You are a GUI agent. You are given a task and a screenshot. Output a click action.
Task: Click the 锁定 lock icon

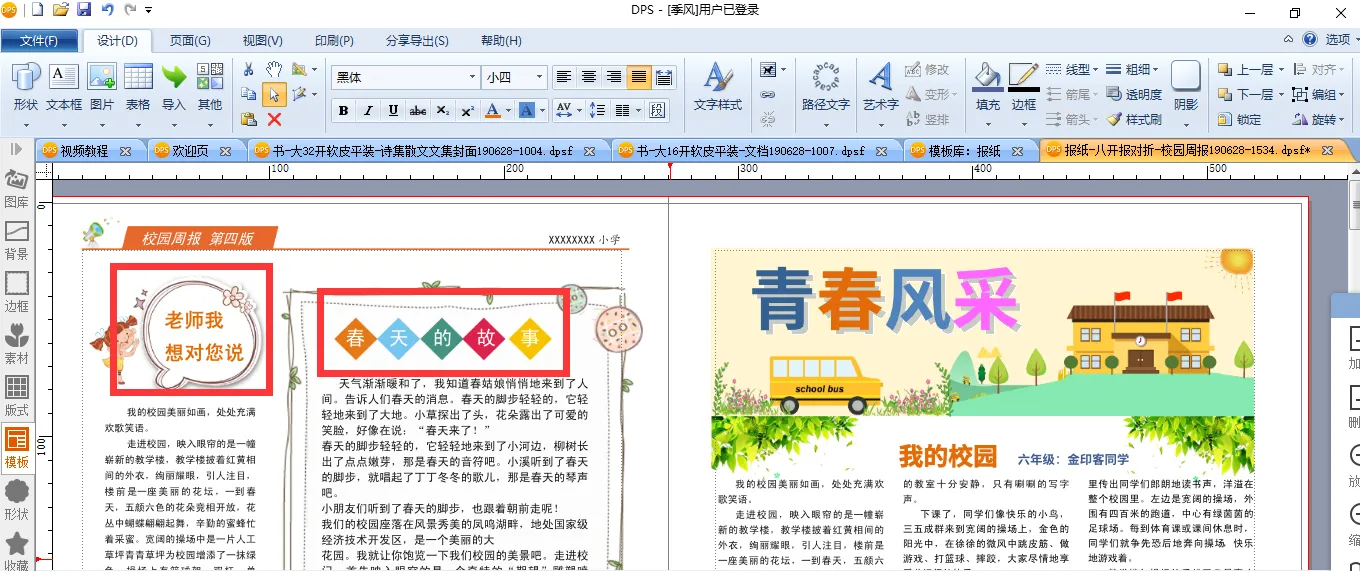point(1238,119)
